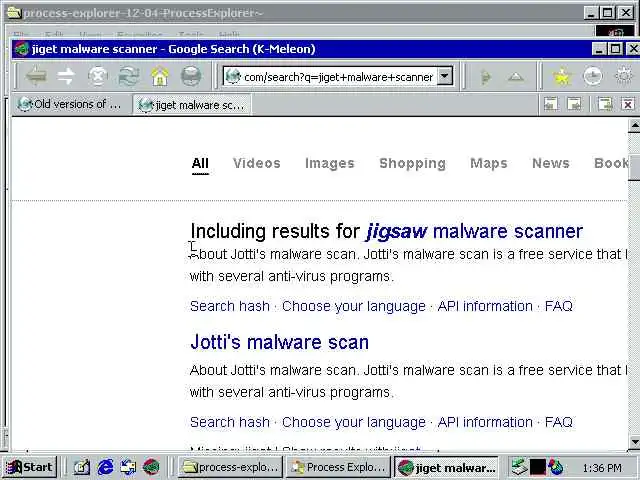640x480 pixels.
Task: Click 'API information' below Jotti's result
Action: pyautogui.click(x=485, y=422)
